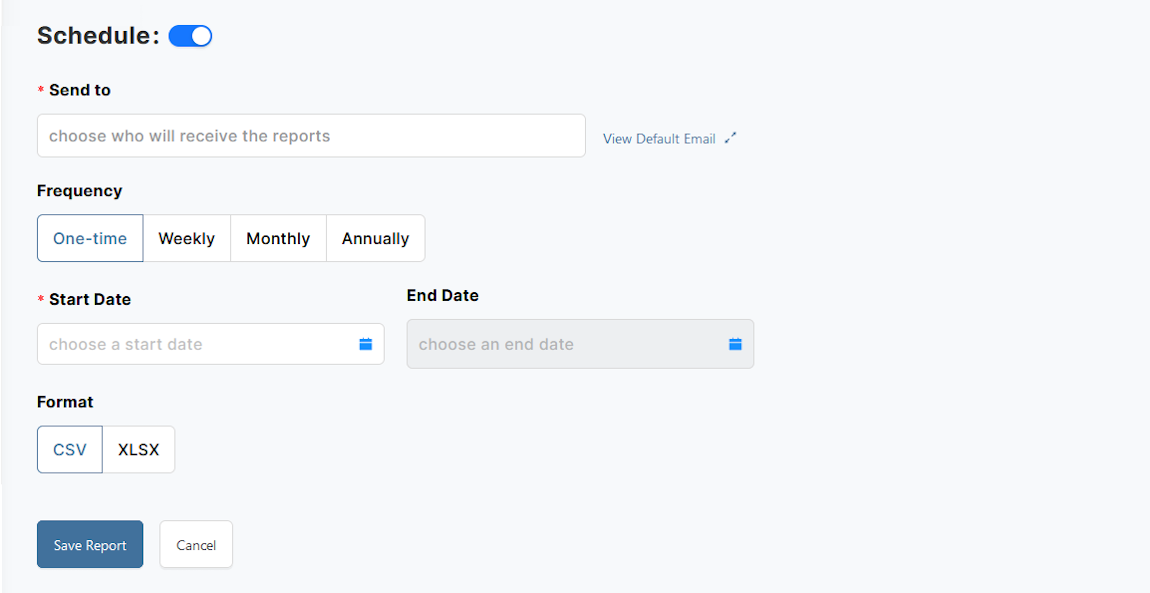Turn off the Schedule toggle
Screen dimensions: 1150x593
[190, 35]
